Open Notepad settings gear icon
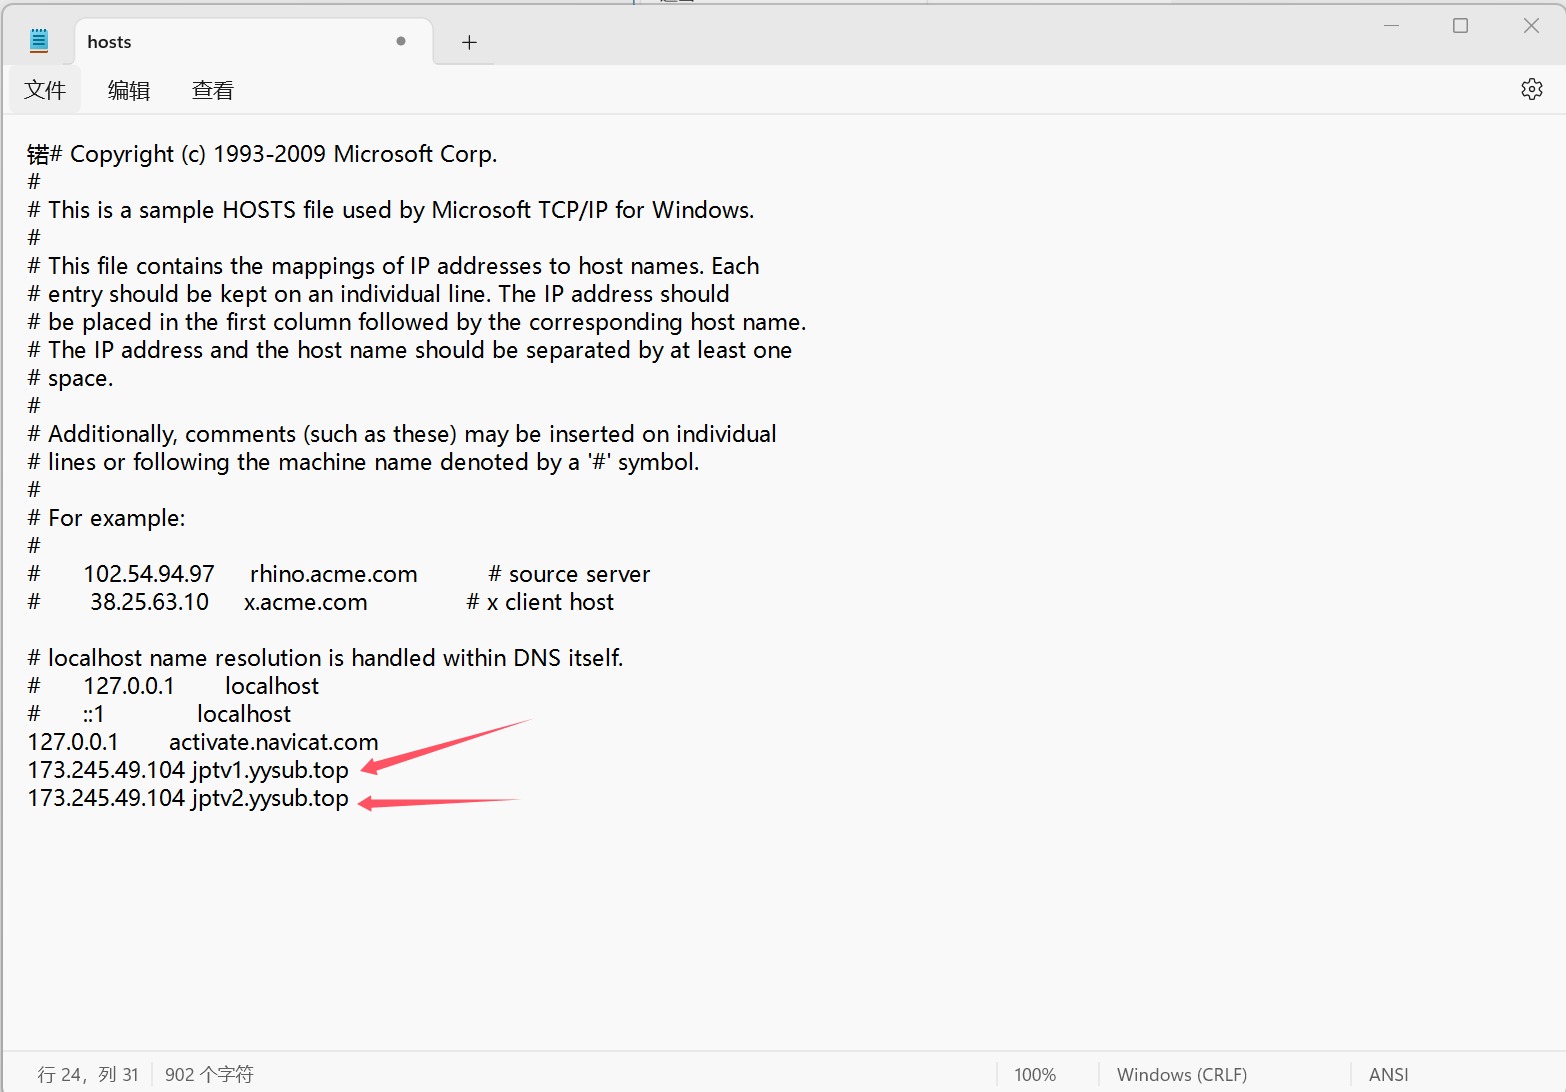The height and width of the screenshot is (1092, 1566). tap(1531, 89)
